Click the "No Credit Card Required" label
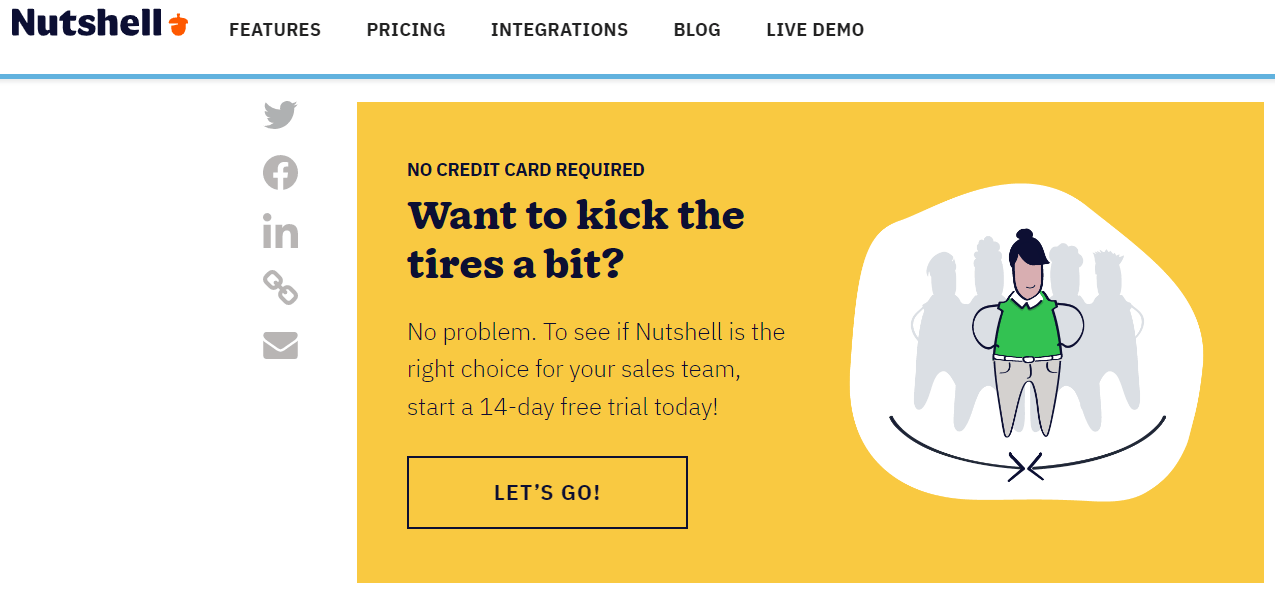The width and height of the screenshot is (1275, 591). click(x=526, y=170)
